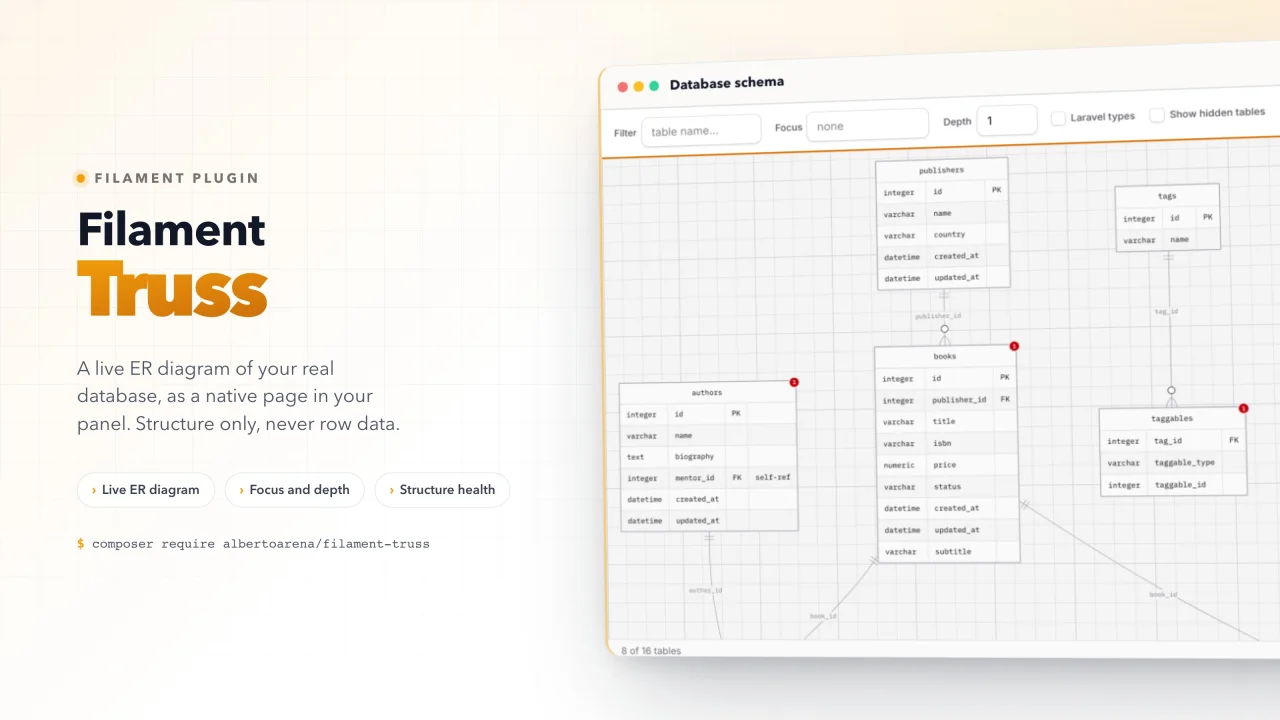Click the red badge on the taggables table
Viewport: 1280px width, 720px height.
point(1243,408)
